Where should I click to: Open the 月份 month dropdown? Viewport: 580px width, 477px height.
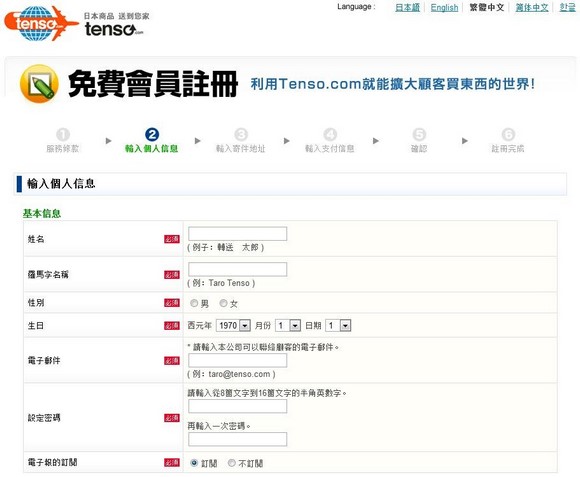click(x=288, y=325)
